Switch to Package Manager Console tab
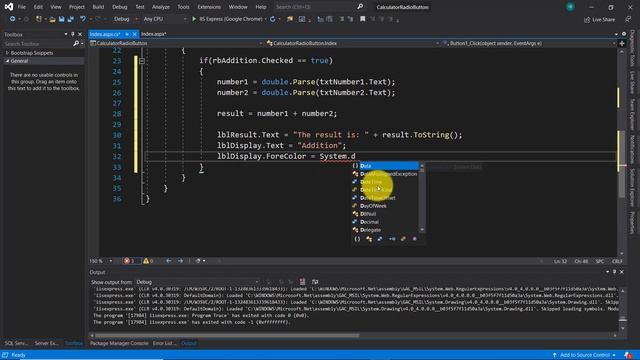The image size is (640, 360). pos(119,343)
